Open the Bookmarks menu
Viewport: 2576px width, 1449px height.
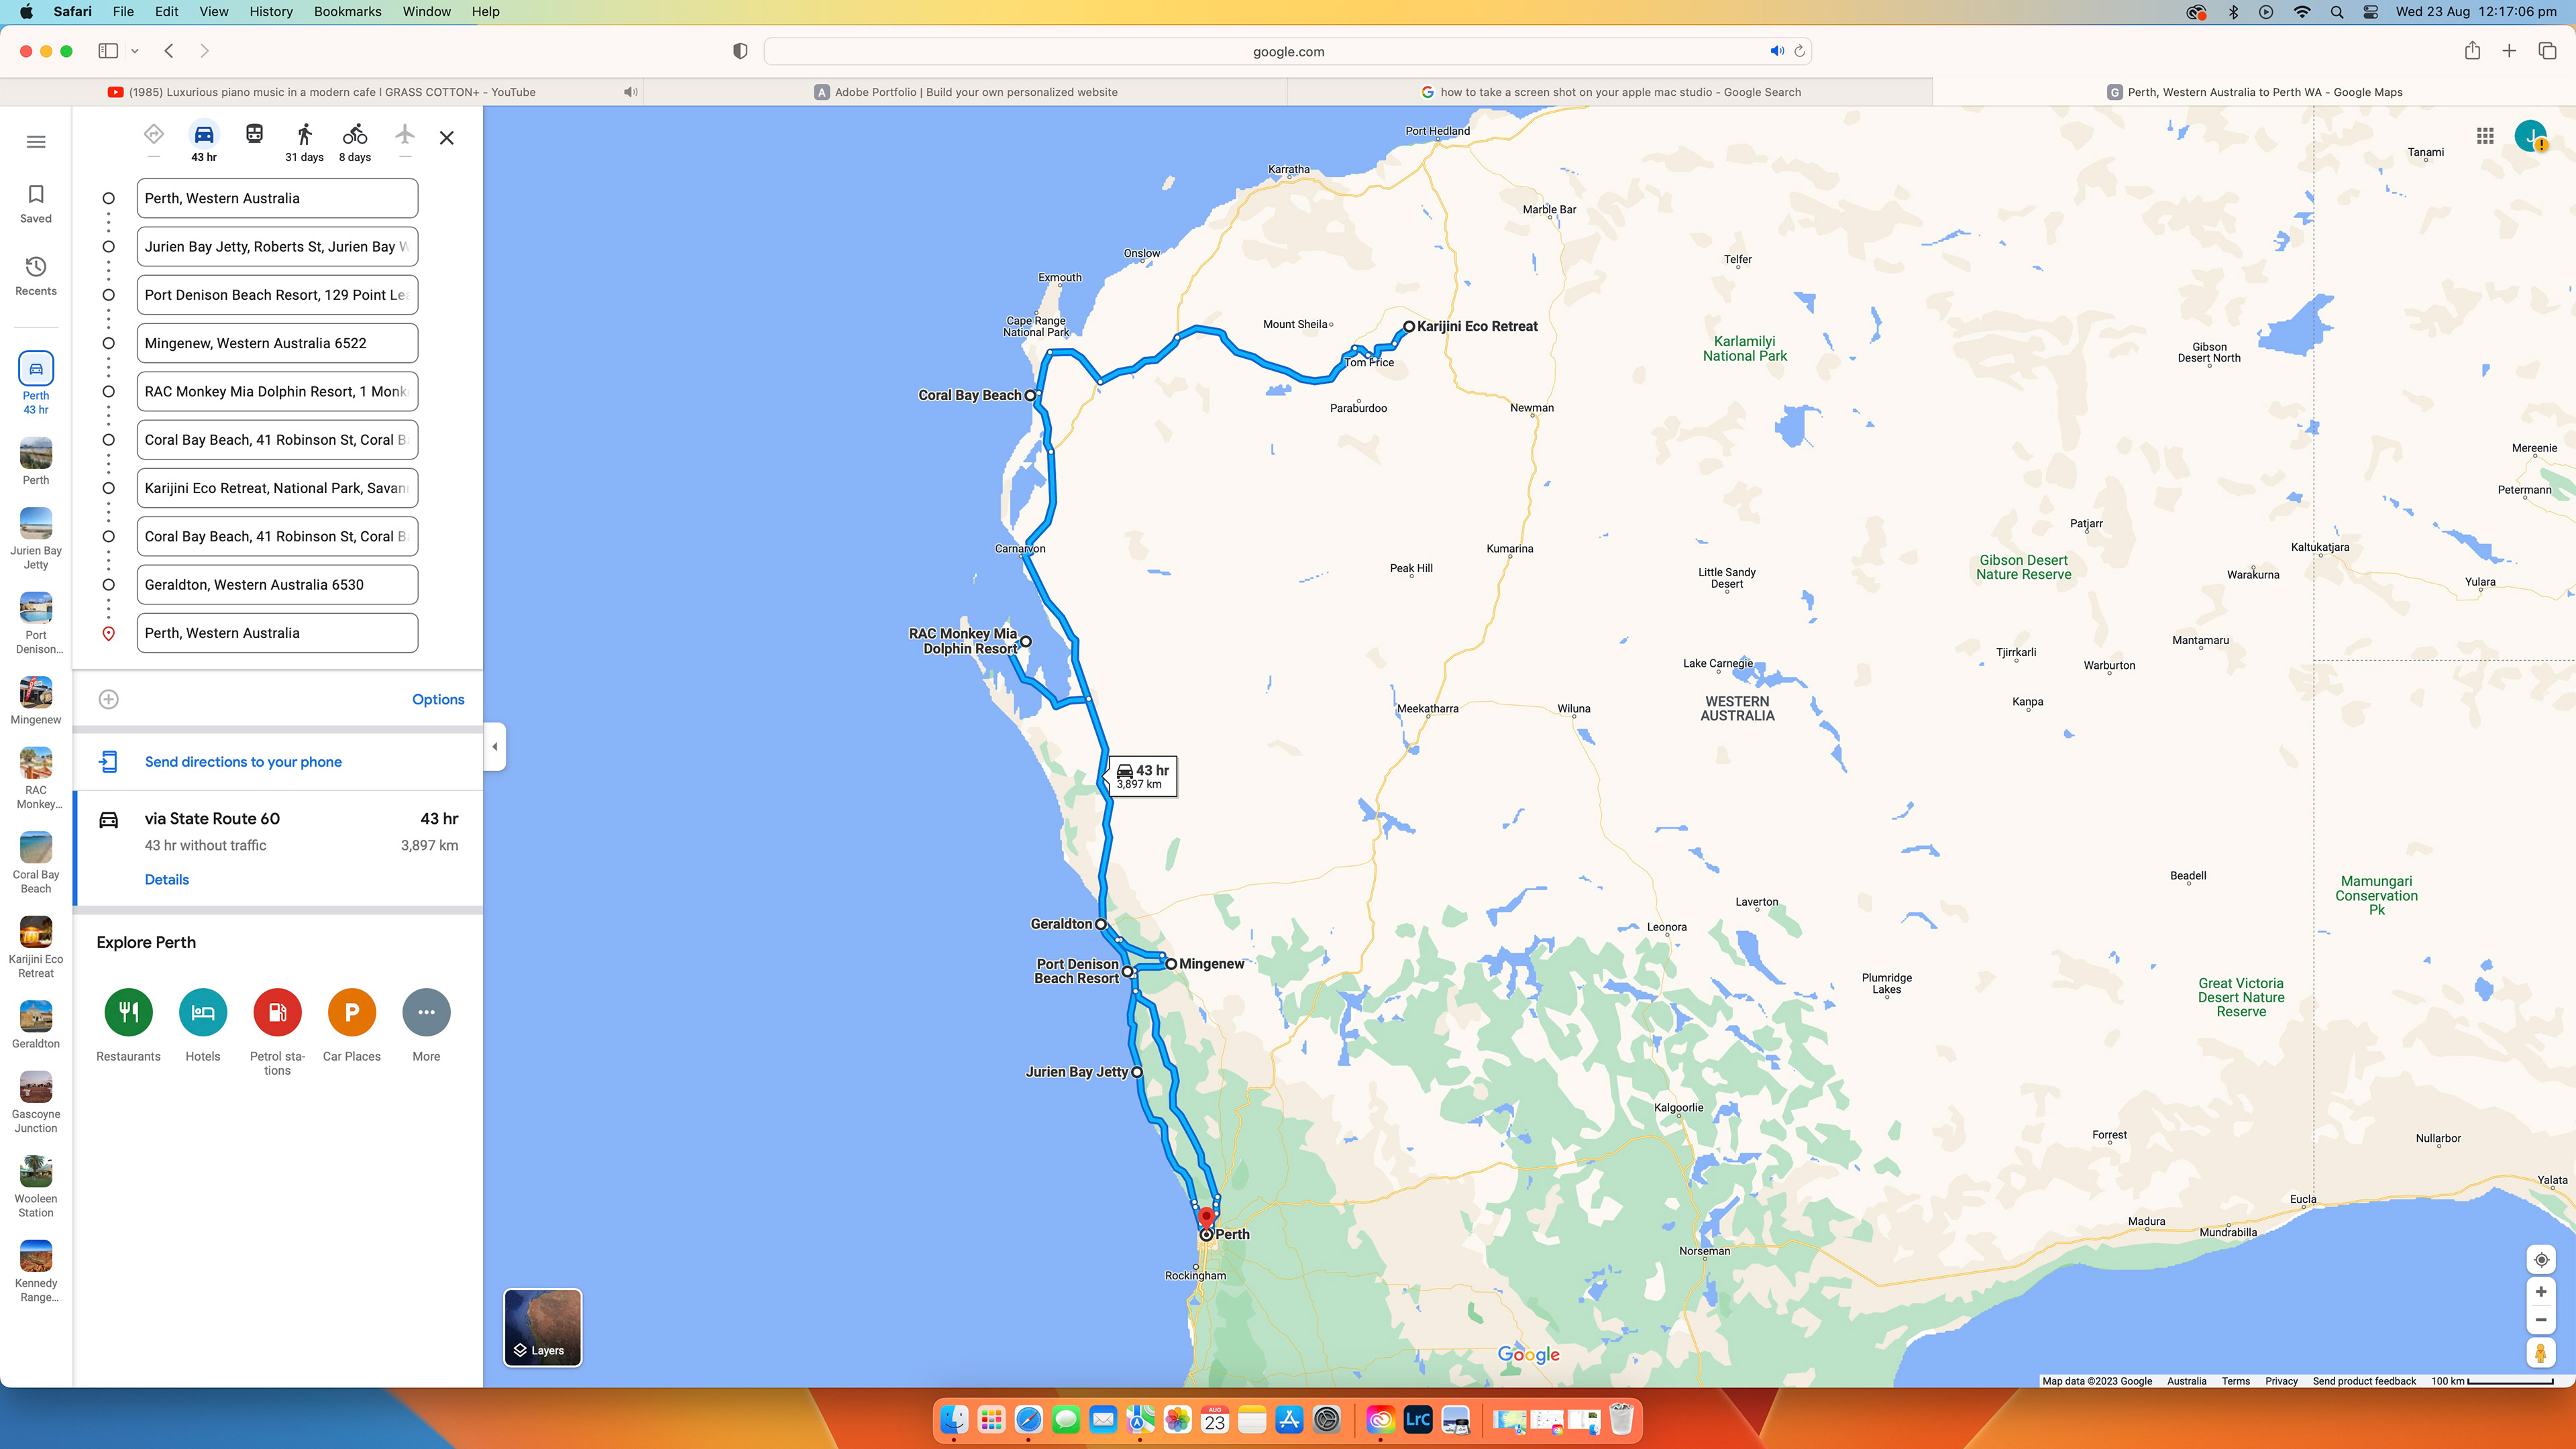click(x=347, y=12)
